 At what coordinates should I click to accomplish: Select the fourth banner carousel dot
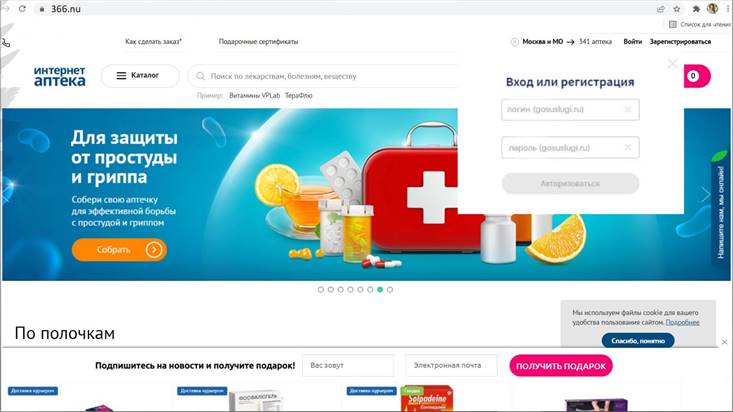click(x=350, y=289)
